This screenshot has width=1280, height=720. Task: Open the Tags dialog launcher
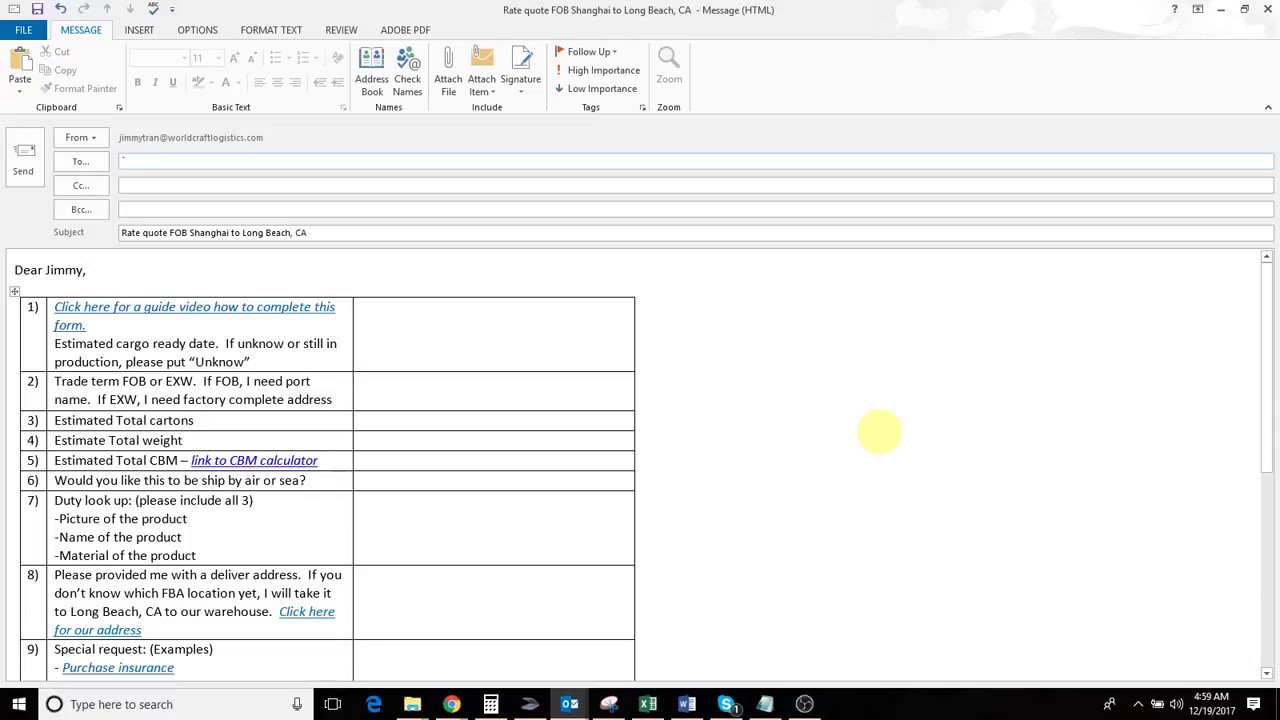642,108
